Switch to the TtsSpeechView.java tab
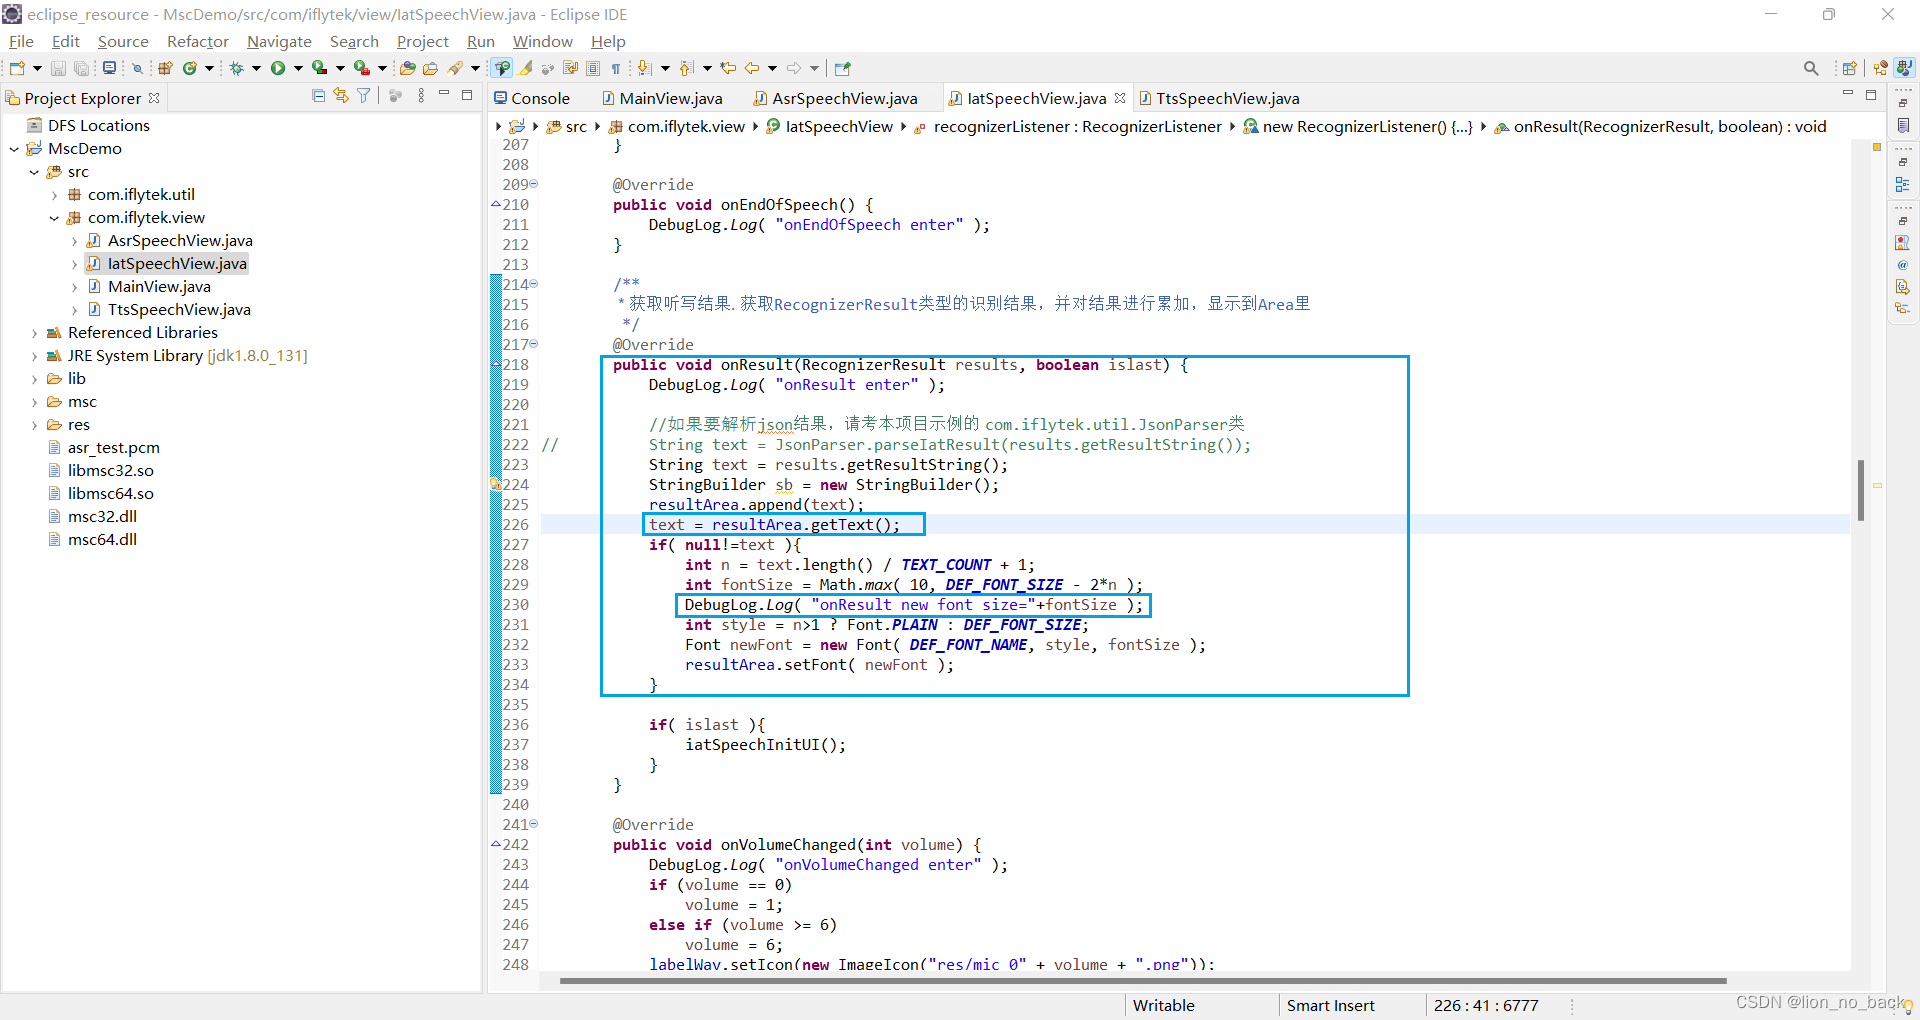 coord(1219,98)
